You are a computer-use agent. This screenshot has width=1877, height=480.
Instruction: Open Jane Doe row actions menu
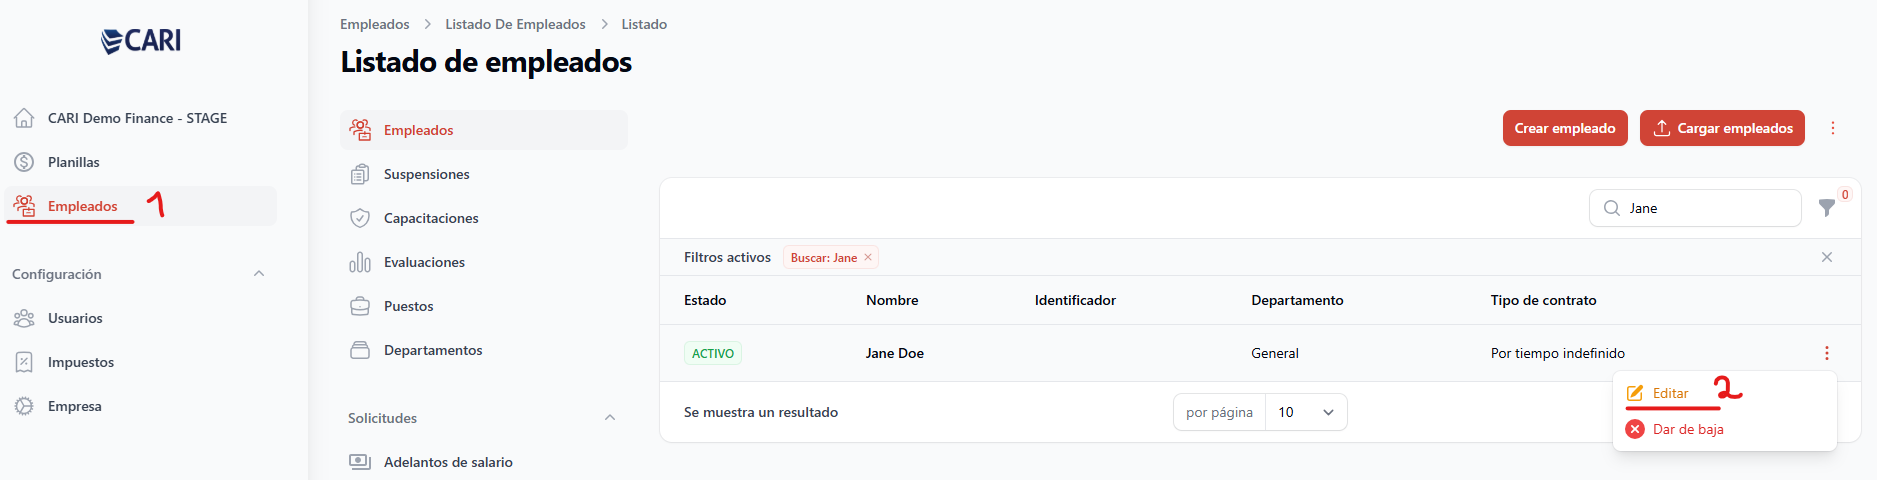tap(1827, 353)
